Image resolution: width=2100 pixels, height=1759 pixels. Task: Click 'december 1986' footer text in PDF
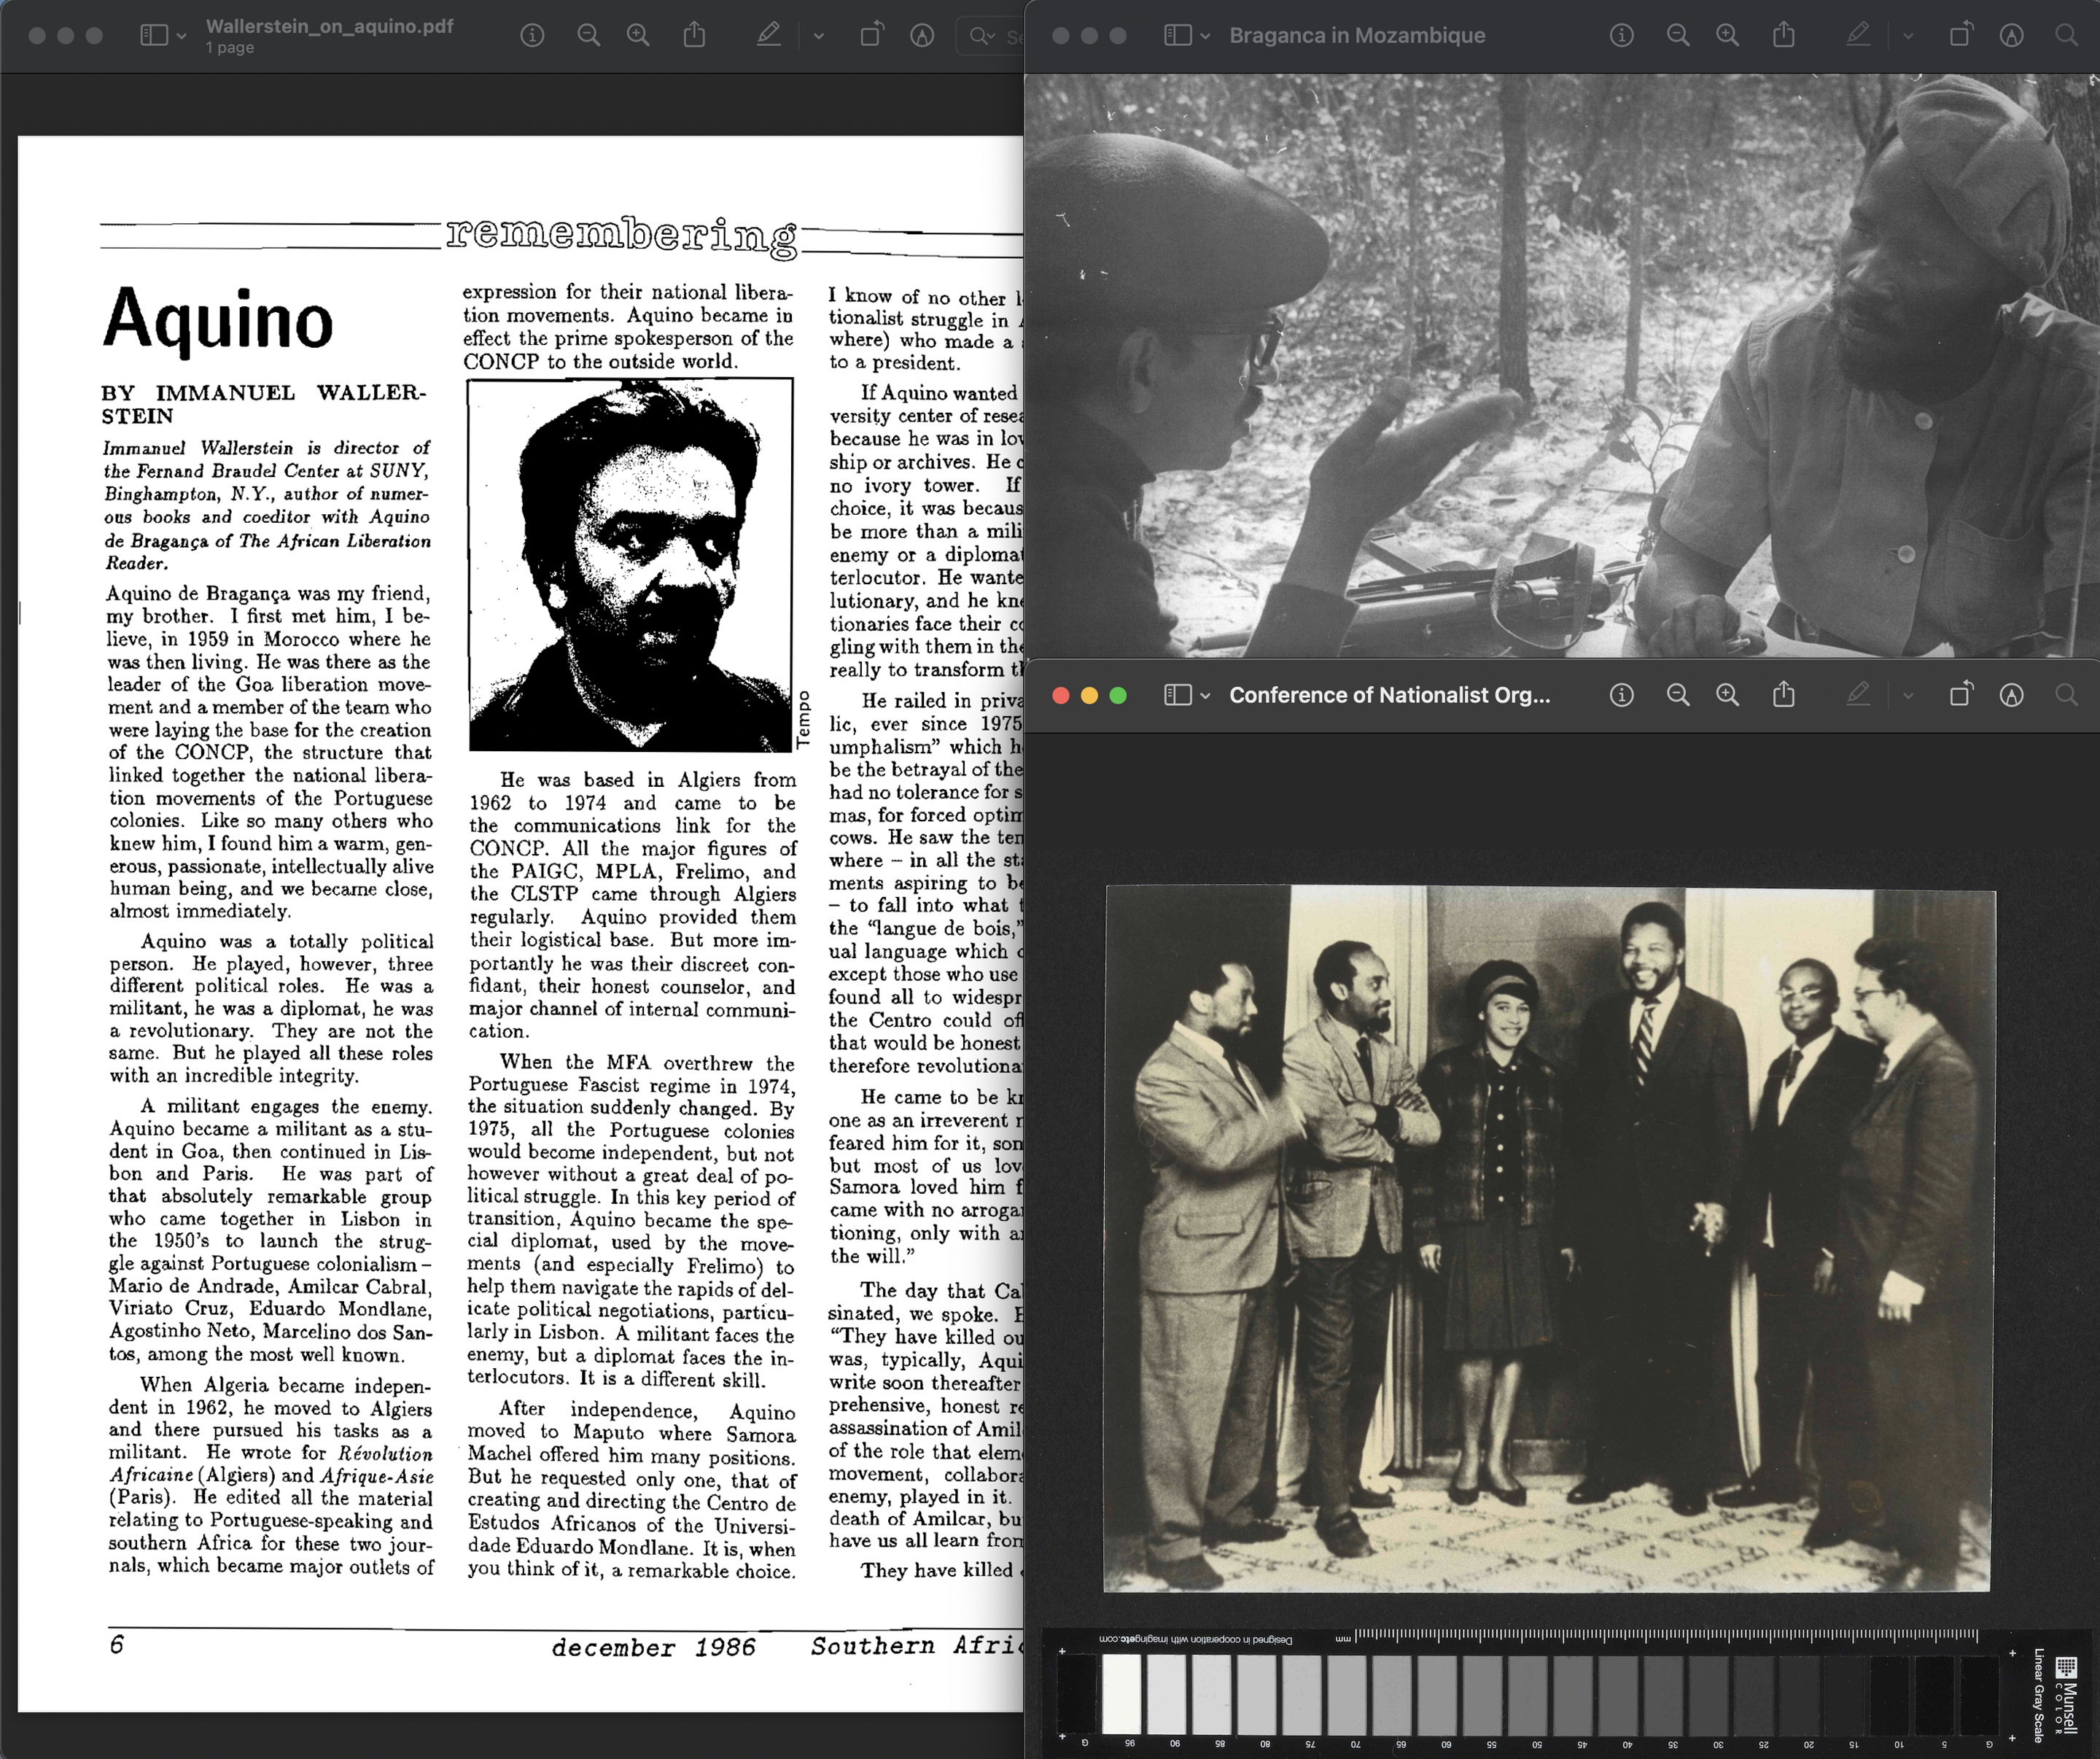click(x=653, y=1648)
